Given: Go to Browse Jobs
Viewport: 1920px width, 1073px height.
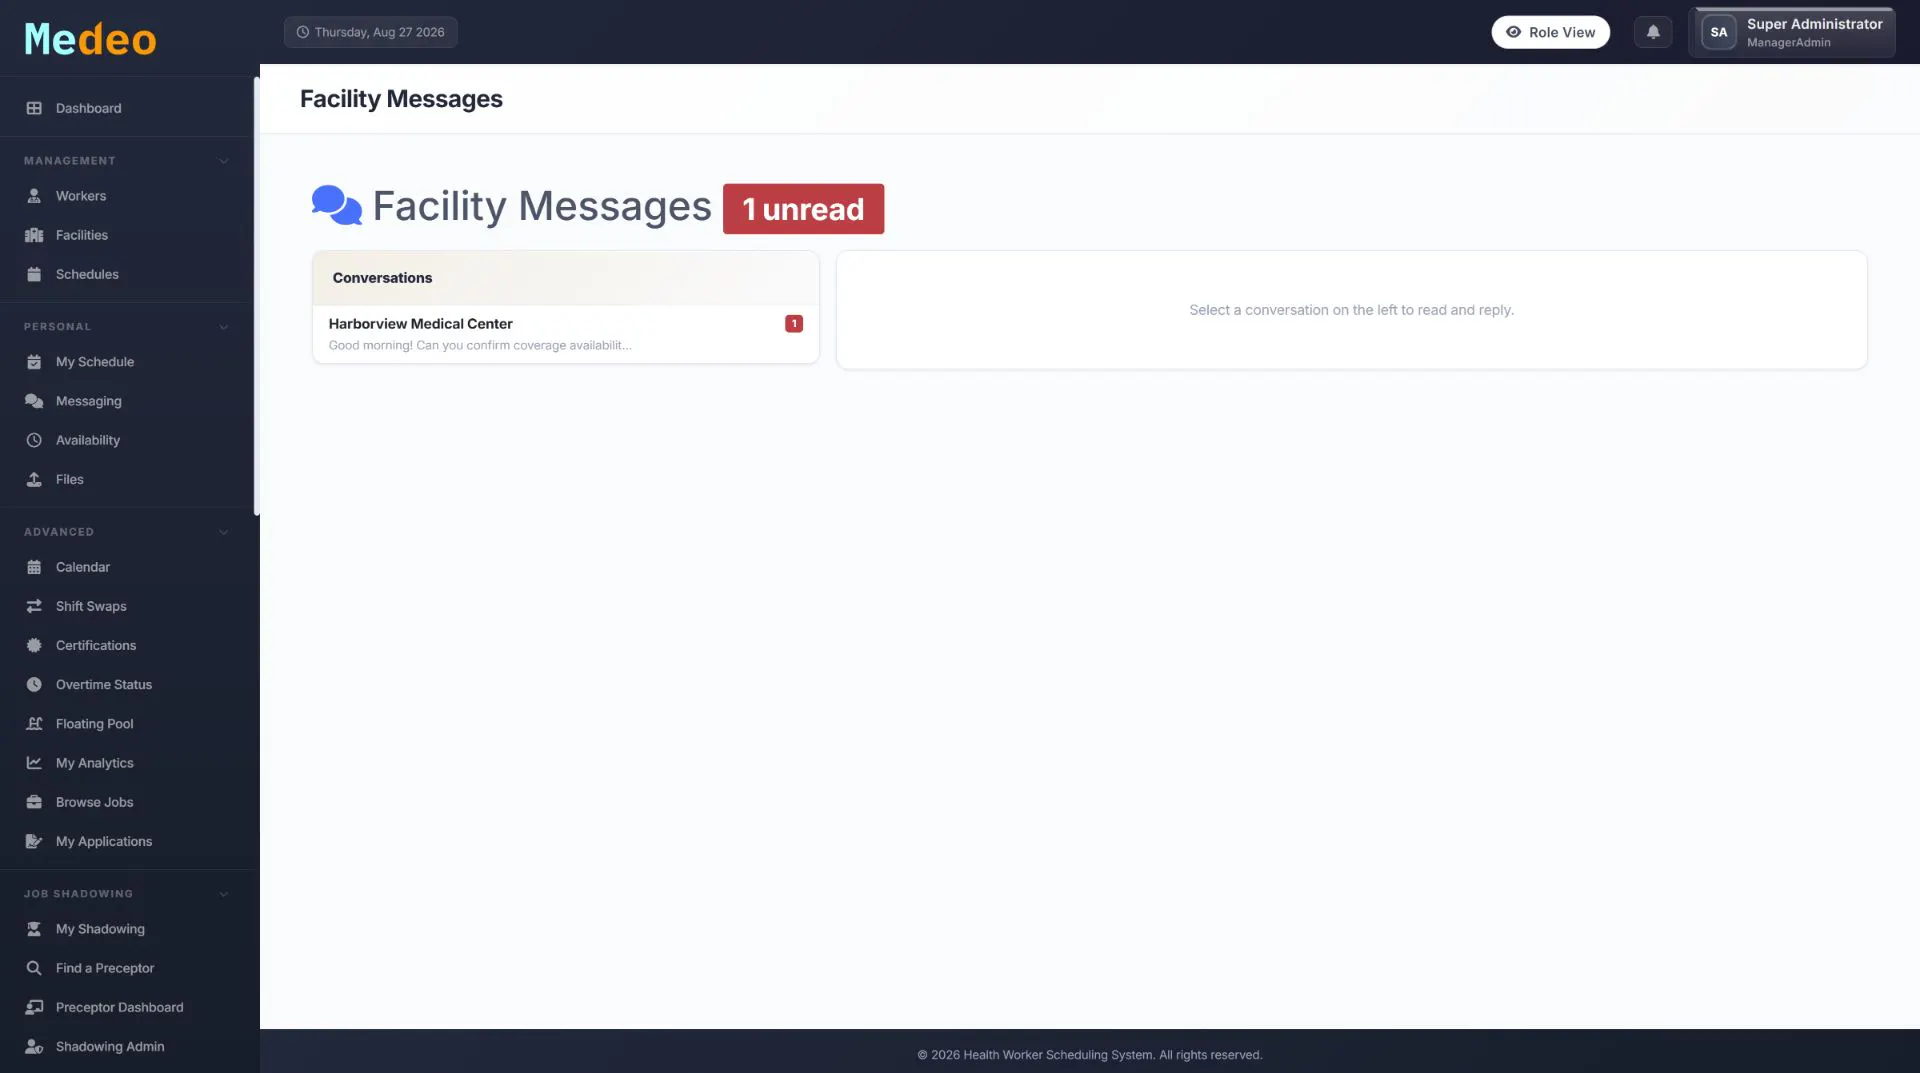Looking at the screenshot, I should (127, 802).
